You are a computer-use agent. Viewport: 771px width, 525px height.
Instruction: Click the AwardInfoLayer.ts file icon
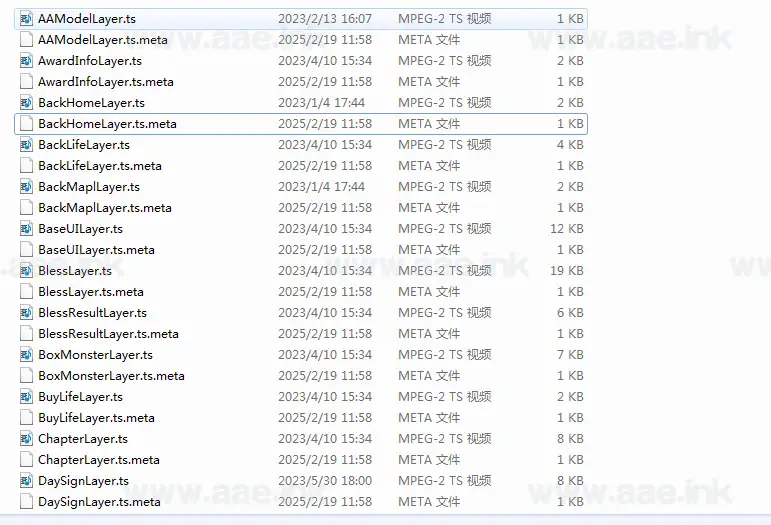[26, 61]
